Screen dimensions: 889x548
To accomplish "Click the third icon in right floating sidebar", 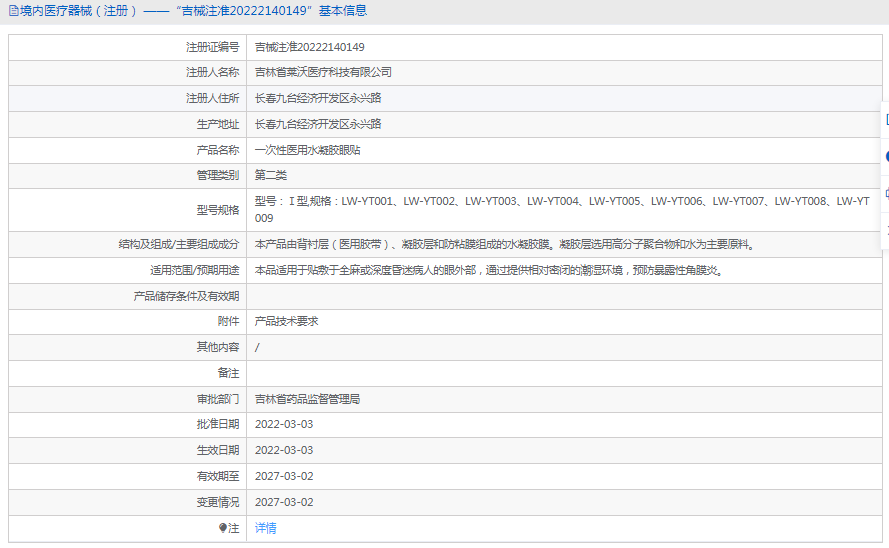I will click(885, 193).
